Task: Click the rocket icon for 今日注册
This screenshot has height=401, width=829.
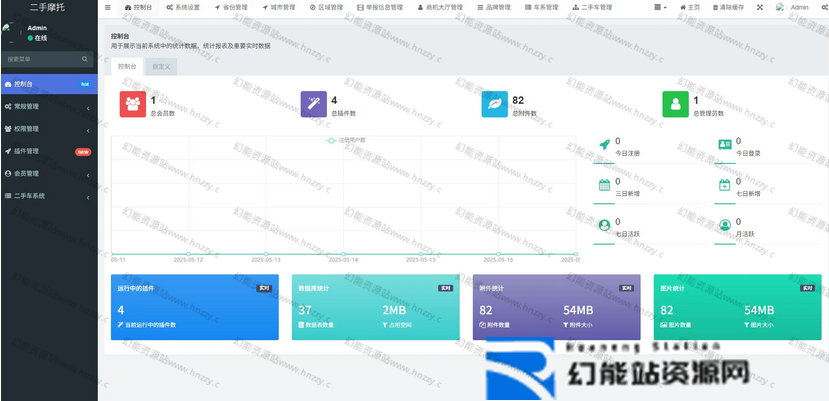Action: pos(604,145)
